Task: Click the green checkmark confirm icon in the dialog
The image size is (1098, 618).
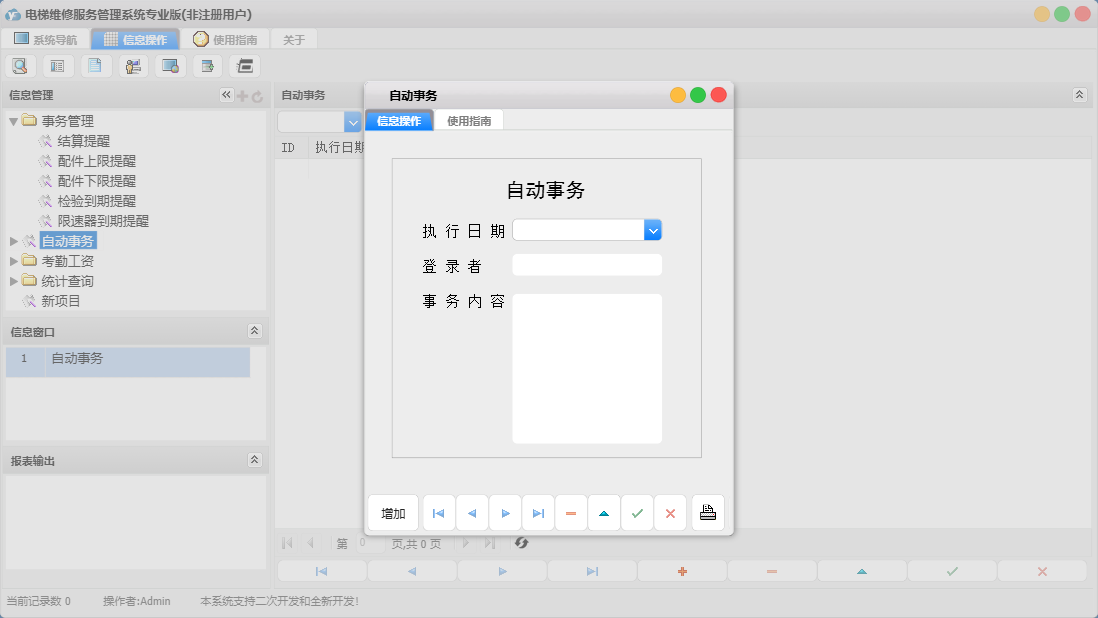Action: [637, 512]
